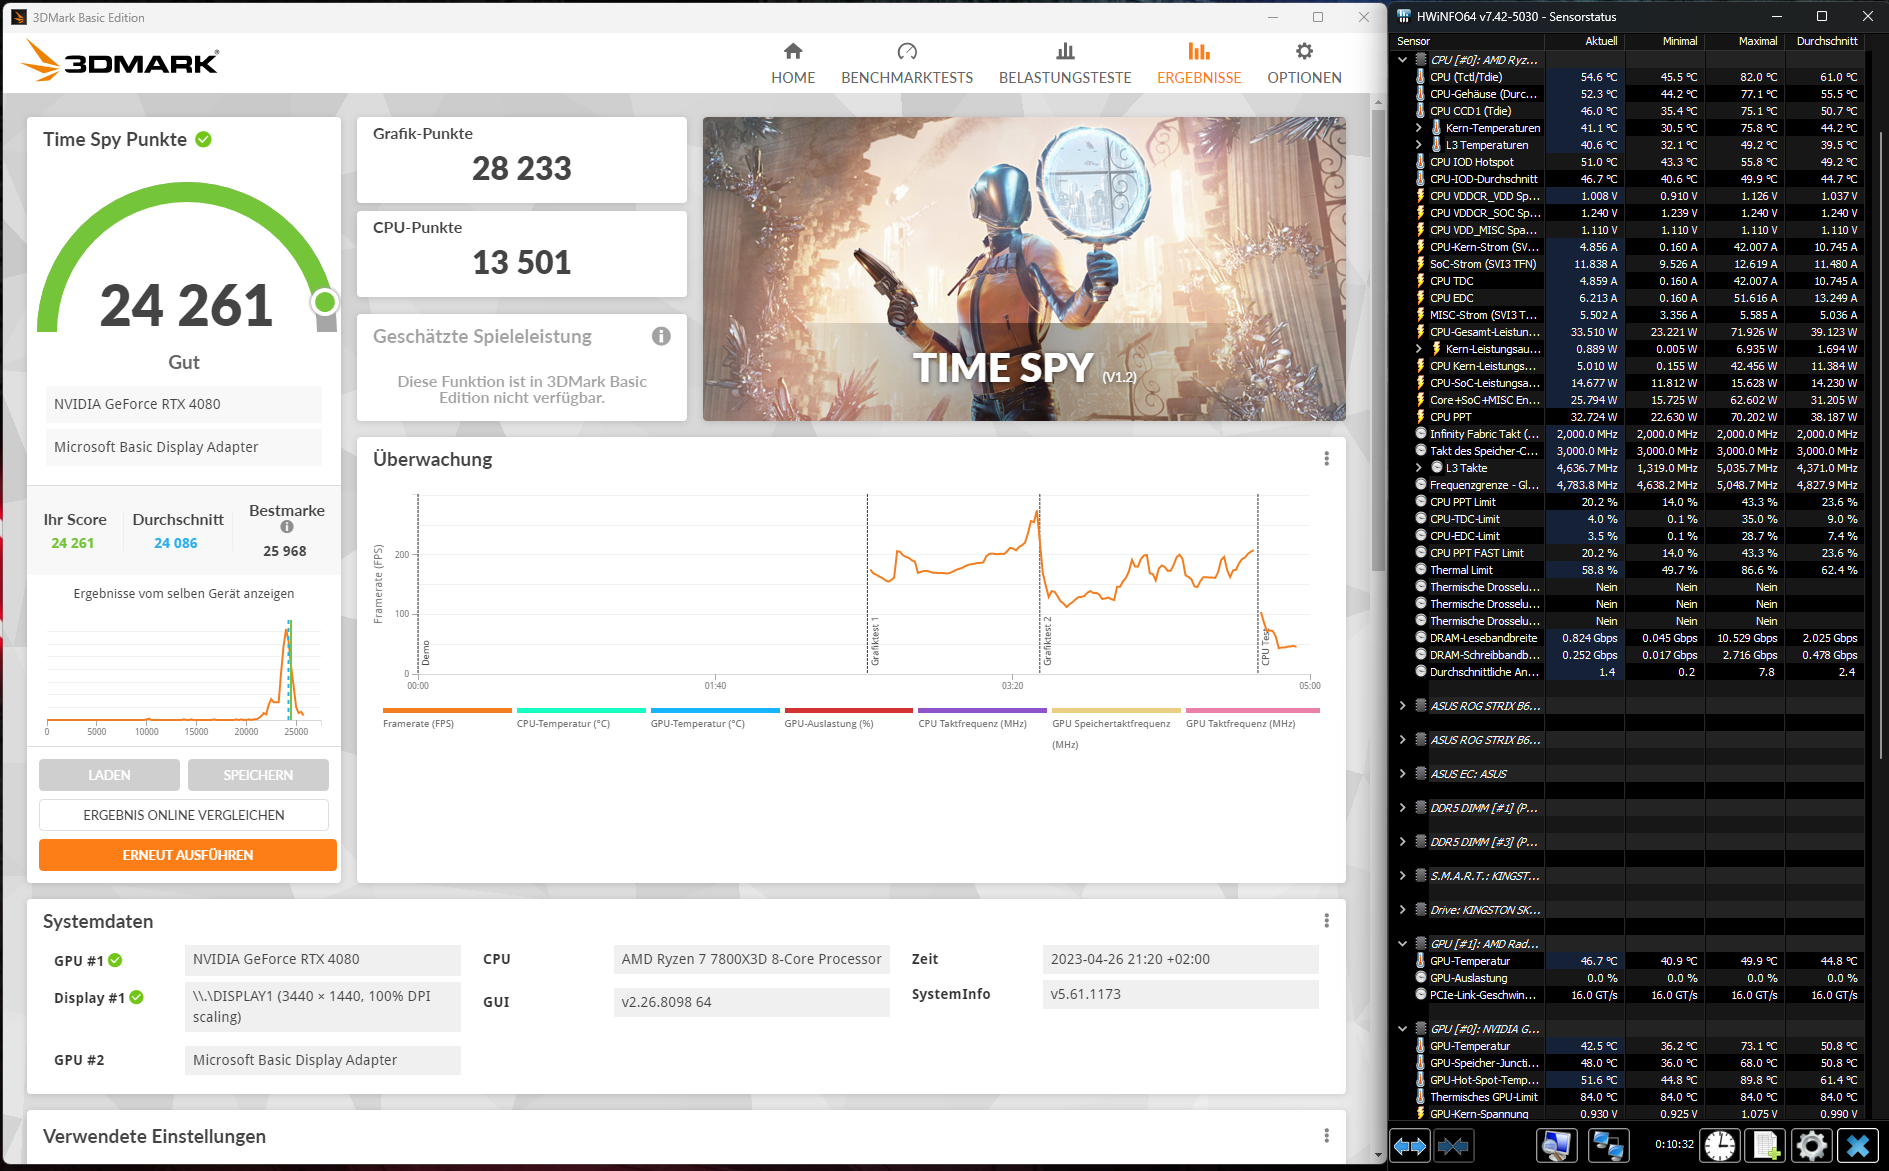The width and height of the screenshot is (1889, 1171).
Task: Open the BELASTUNGSTESTE tab
Action: click(1065, 63)
